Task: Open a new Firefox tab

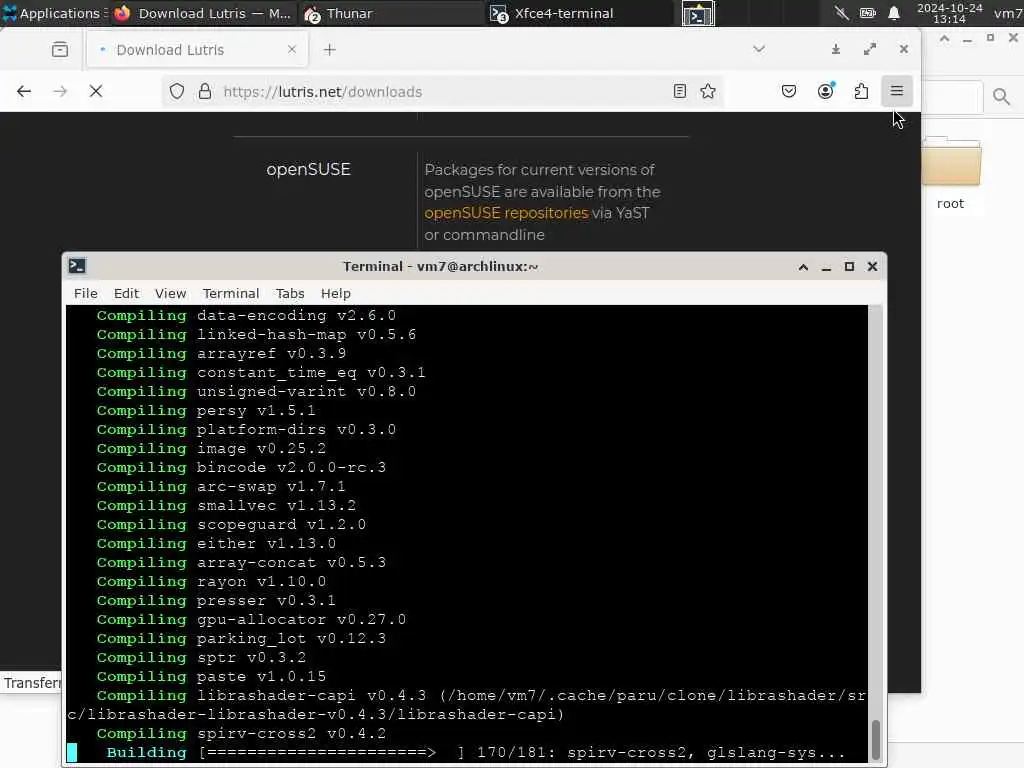Action: tap(330, 50)
